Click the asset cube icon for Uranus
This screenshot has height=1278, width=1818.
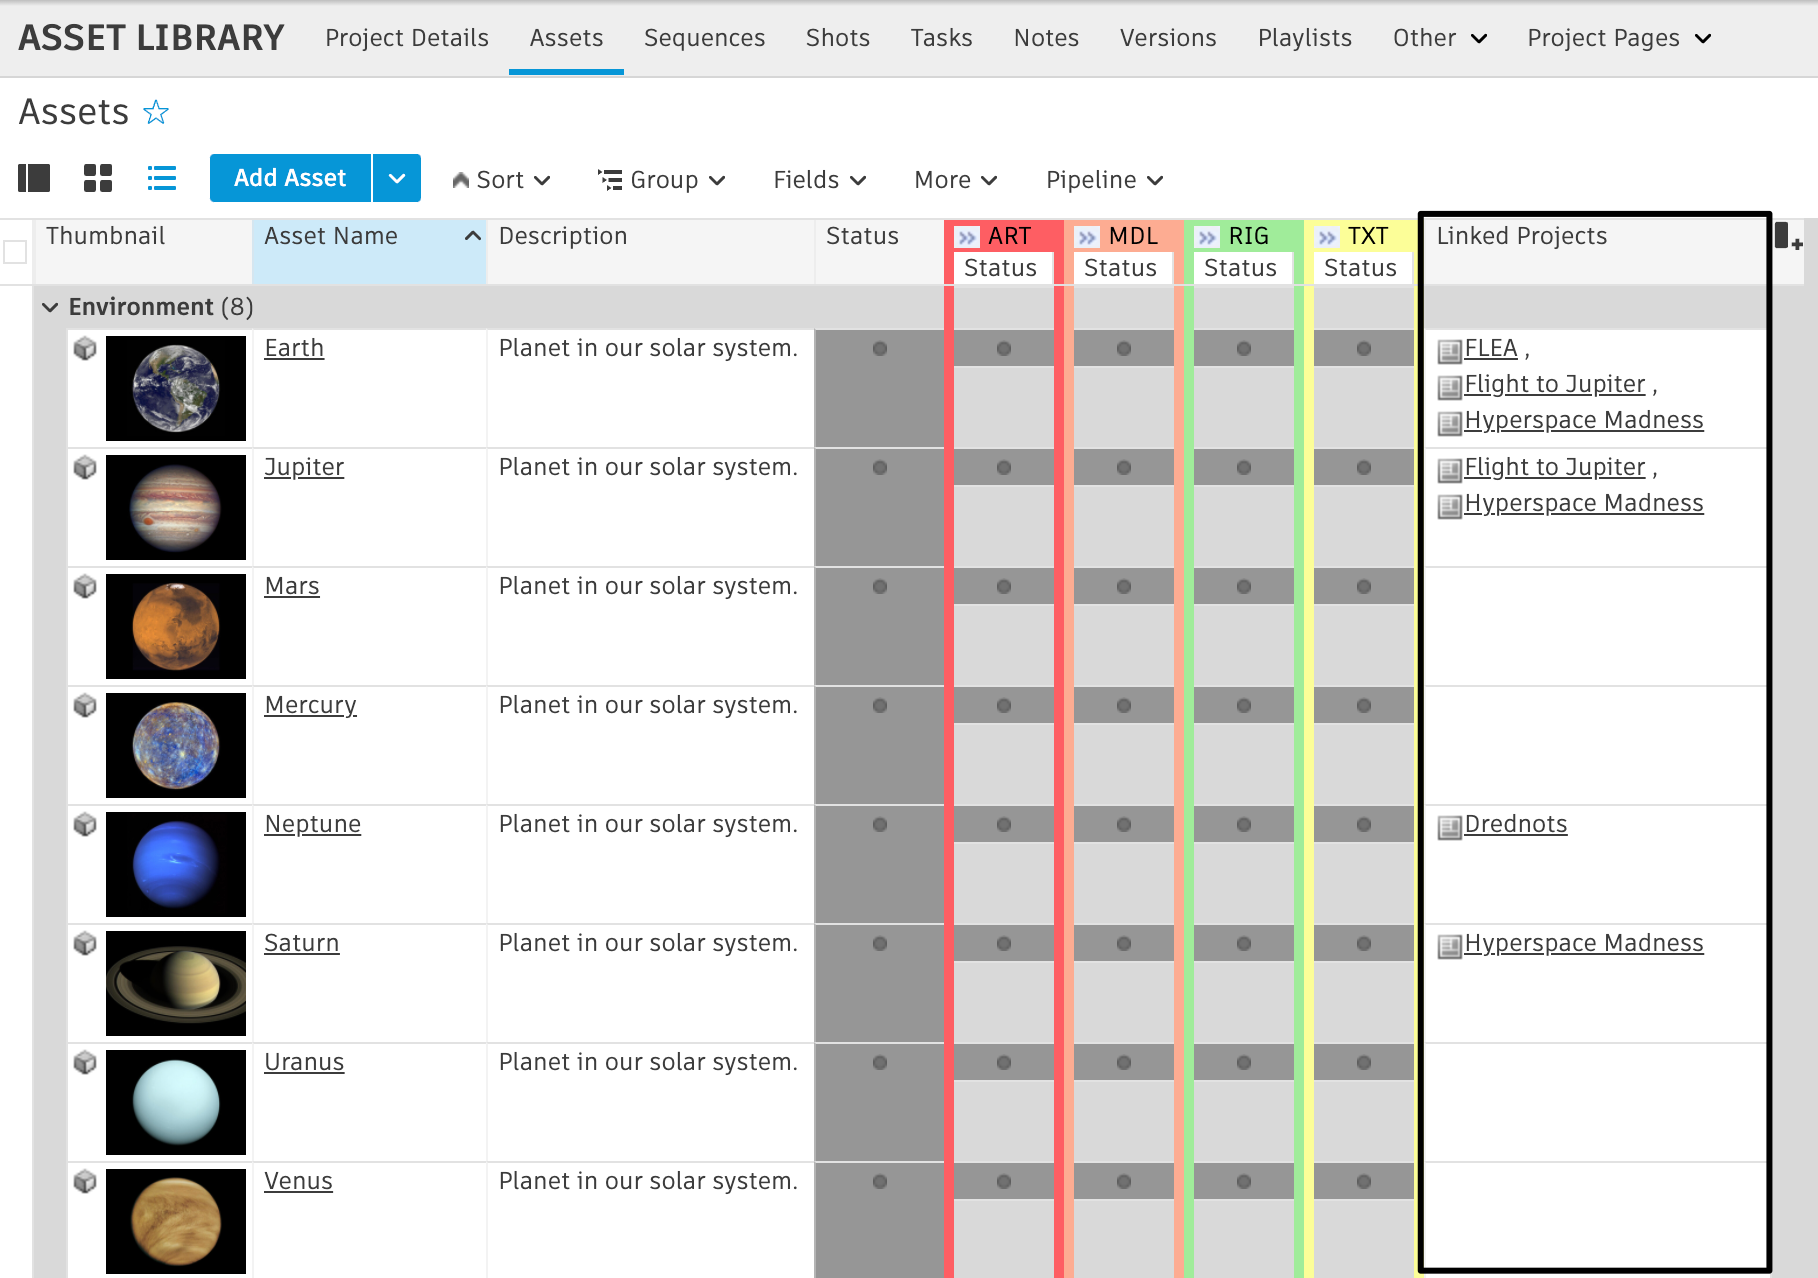click(x=86, y=1062)
